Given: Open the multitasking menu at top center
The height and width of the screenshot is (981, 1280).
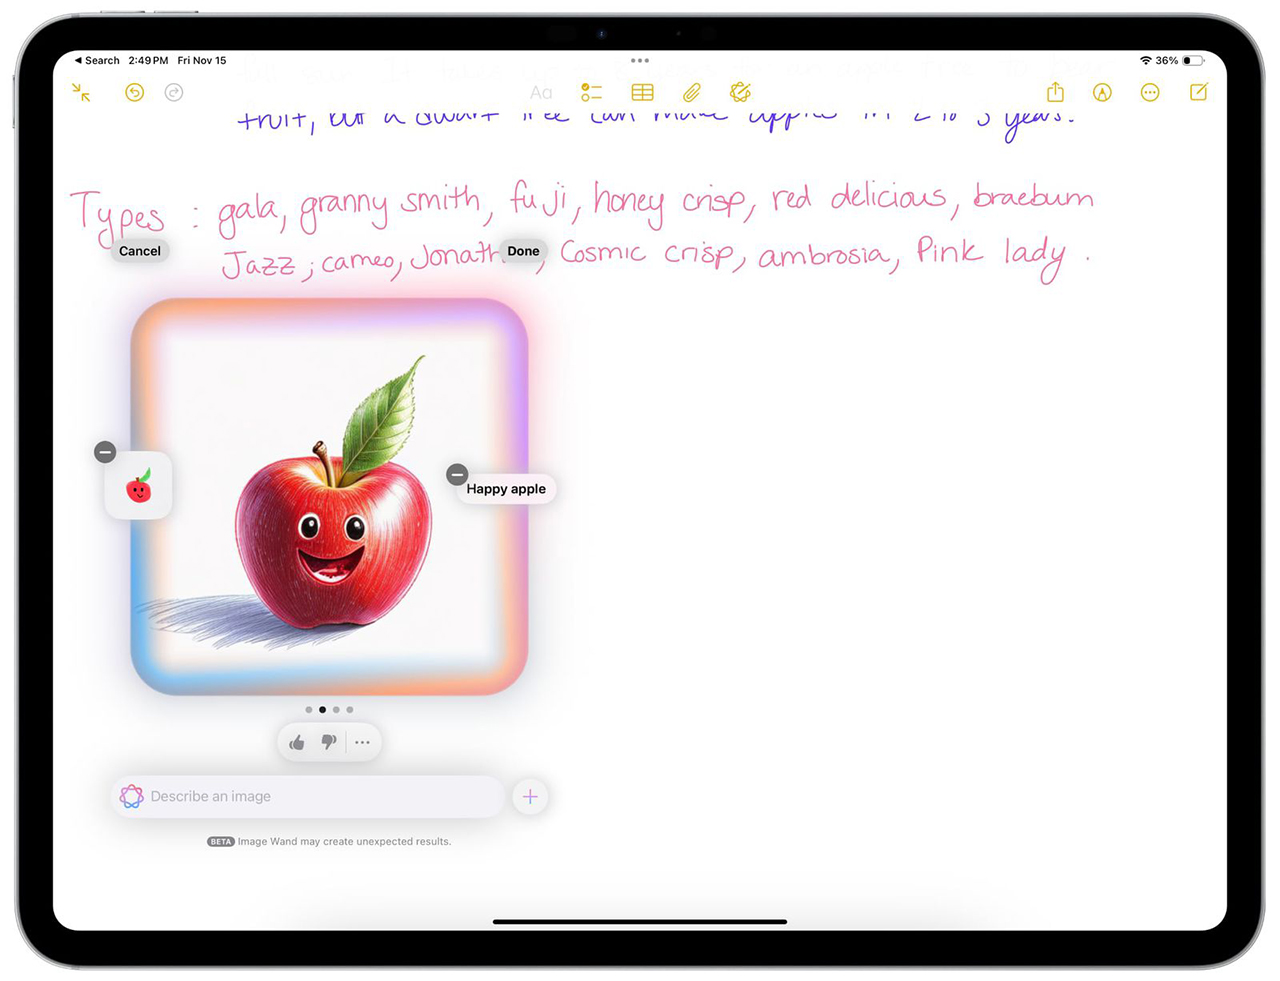Looking at the screenshot, I should 639,61.
